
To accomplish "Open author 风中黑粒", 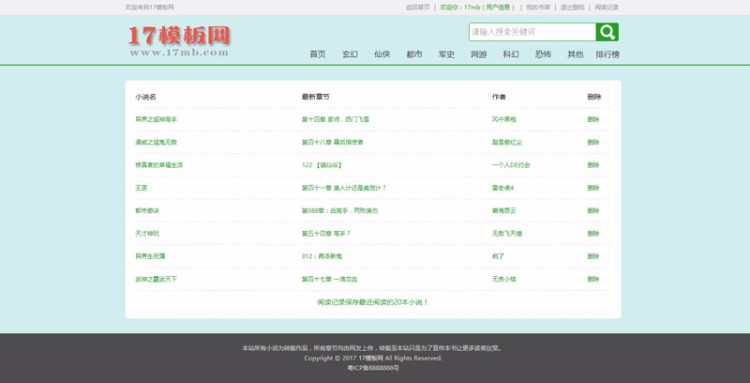I will coord(504,119).
